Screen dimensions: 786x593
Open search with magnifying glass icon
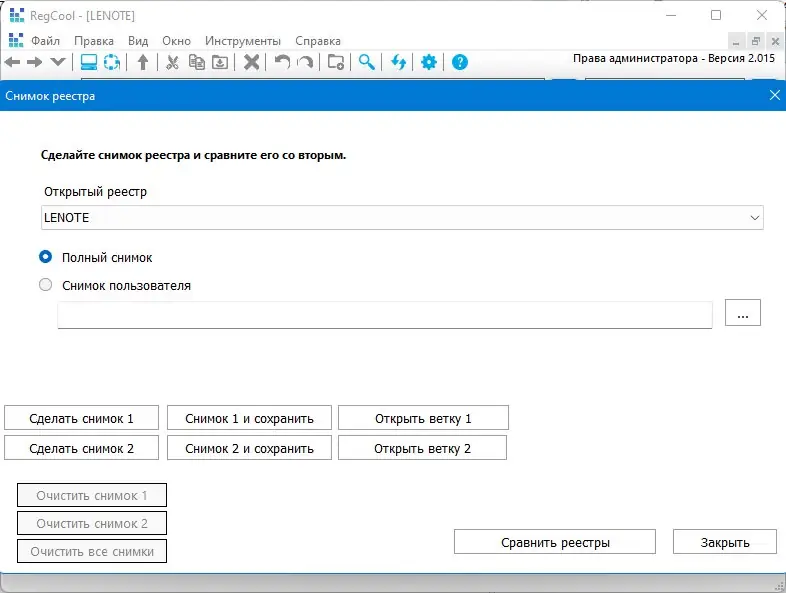click(x=366, y=62)
